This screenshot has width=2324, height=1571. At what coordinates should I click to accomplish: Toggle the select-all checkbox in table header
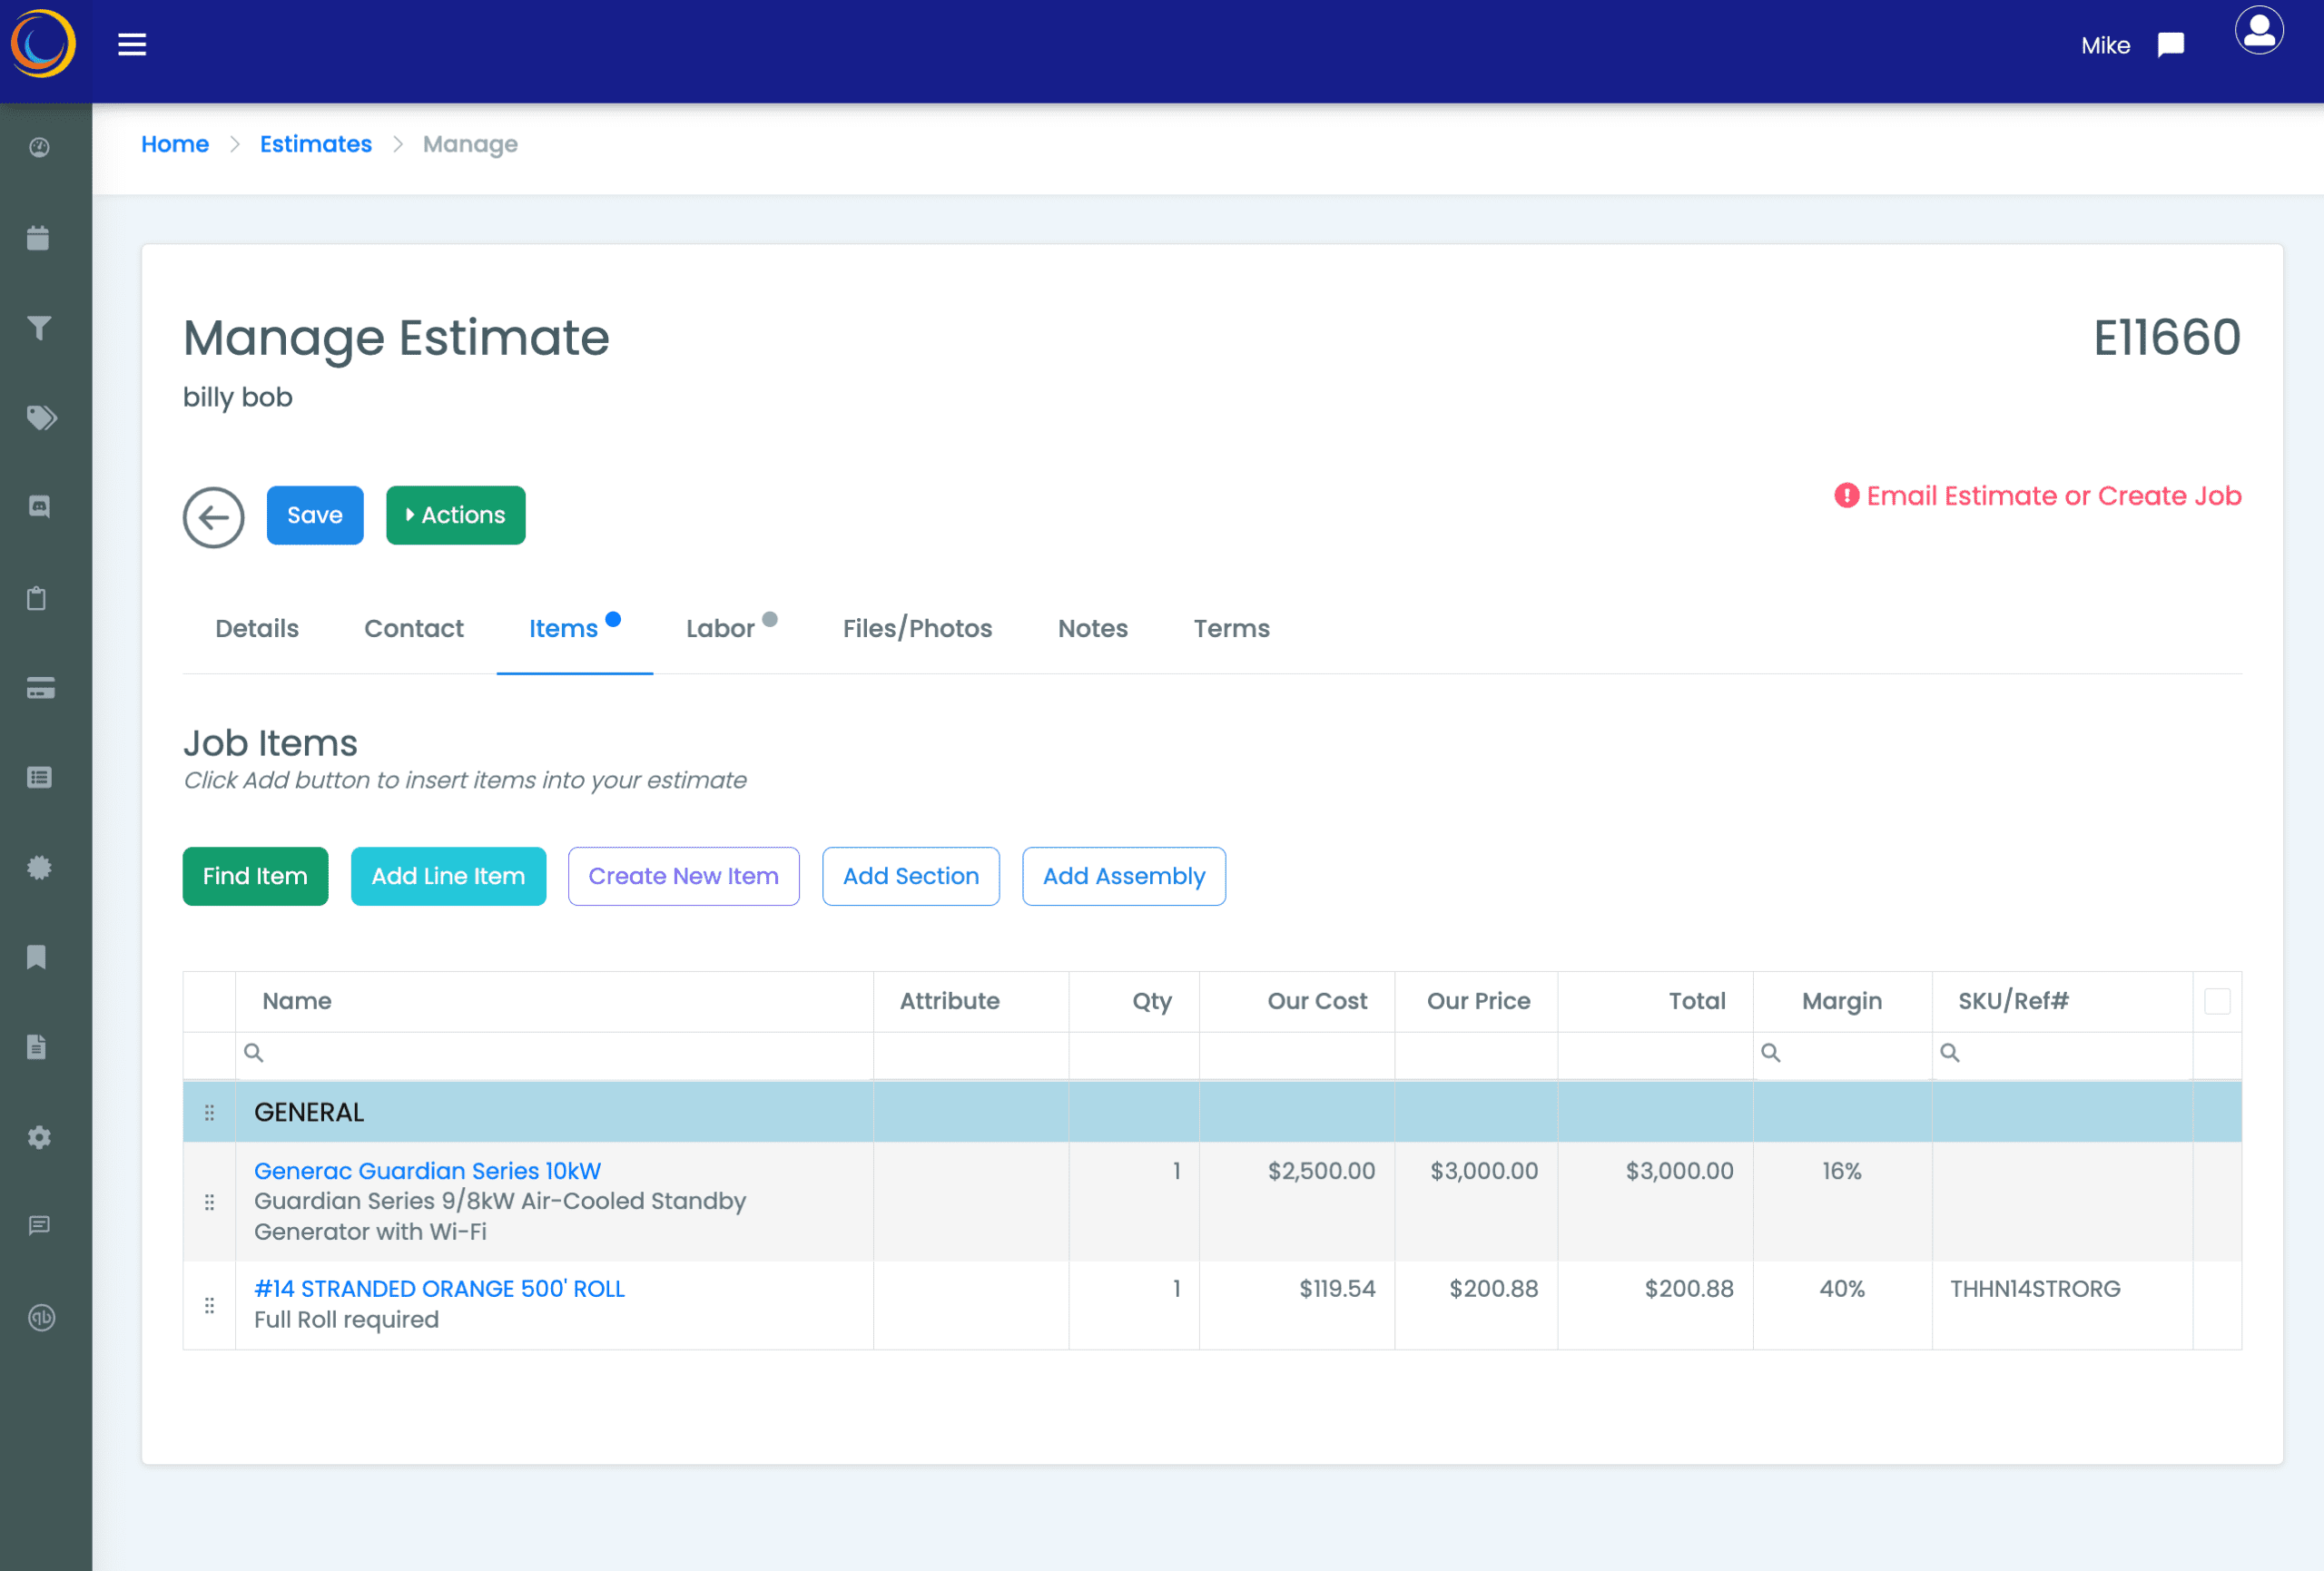click(x=2216, y=1001)
